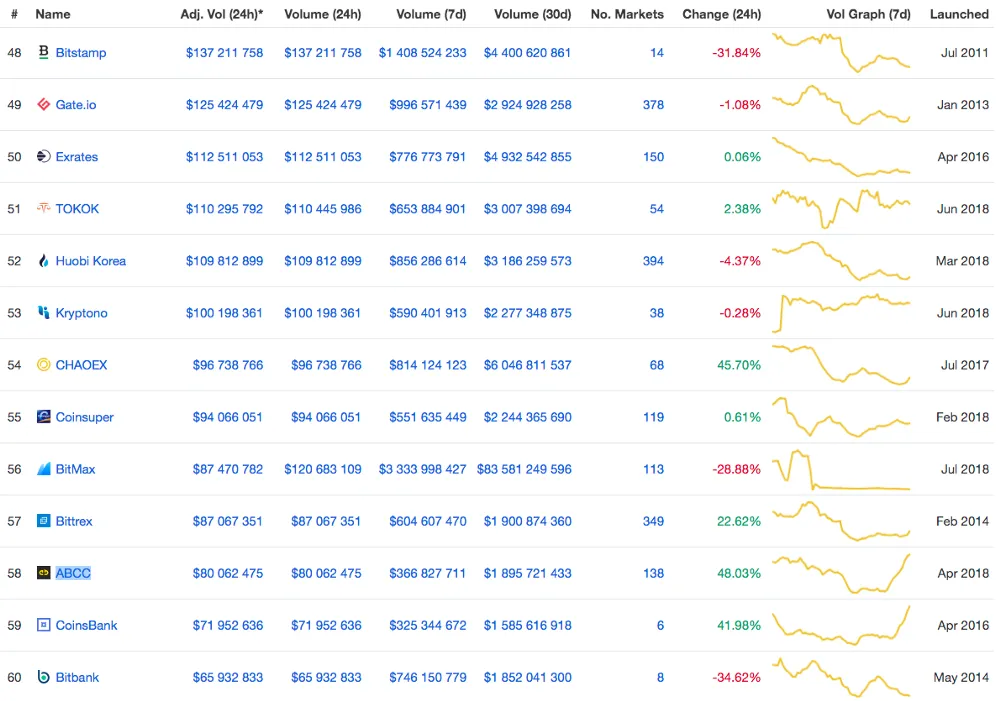Open the Bittrex exchange link

click(74, 521)
